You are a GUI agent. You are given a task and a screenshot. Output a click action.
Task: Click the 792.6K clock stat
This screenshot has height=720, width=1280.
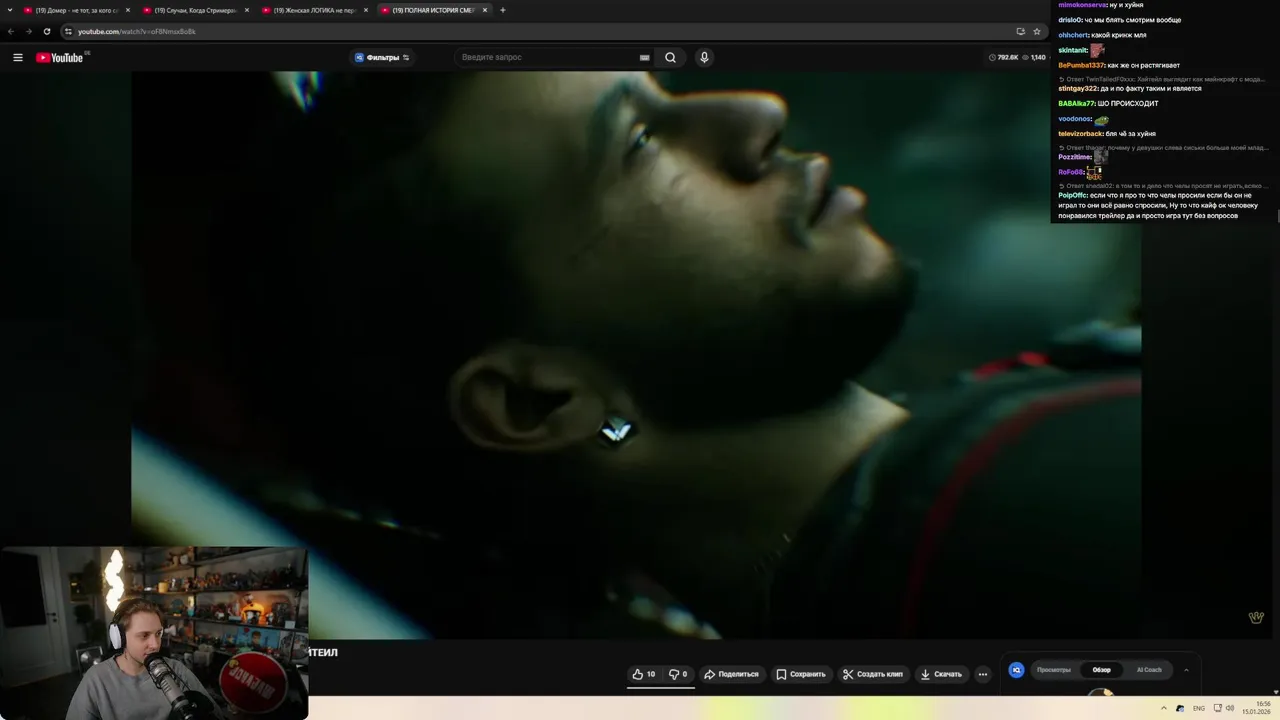pyautogui.click(x=1003, y=57)
